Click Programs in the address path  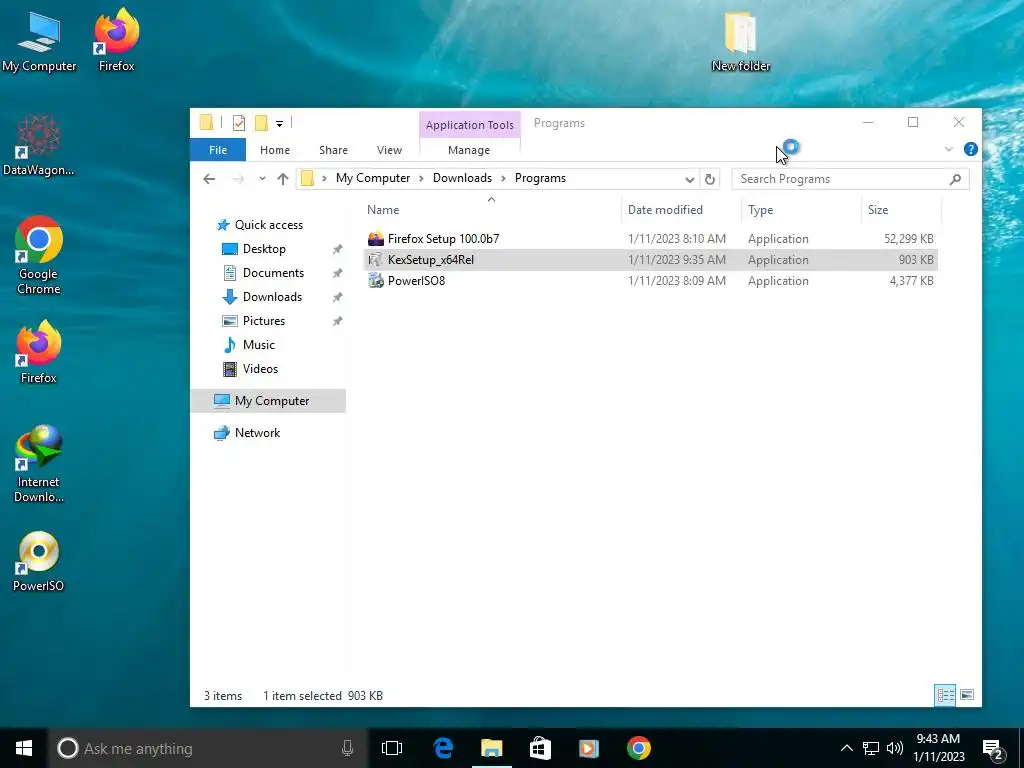click(540, 178)
